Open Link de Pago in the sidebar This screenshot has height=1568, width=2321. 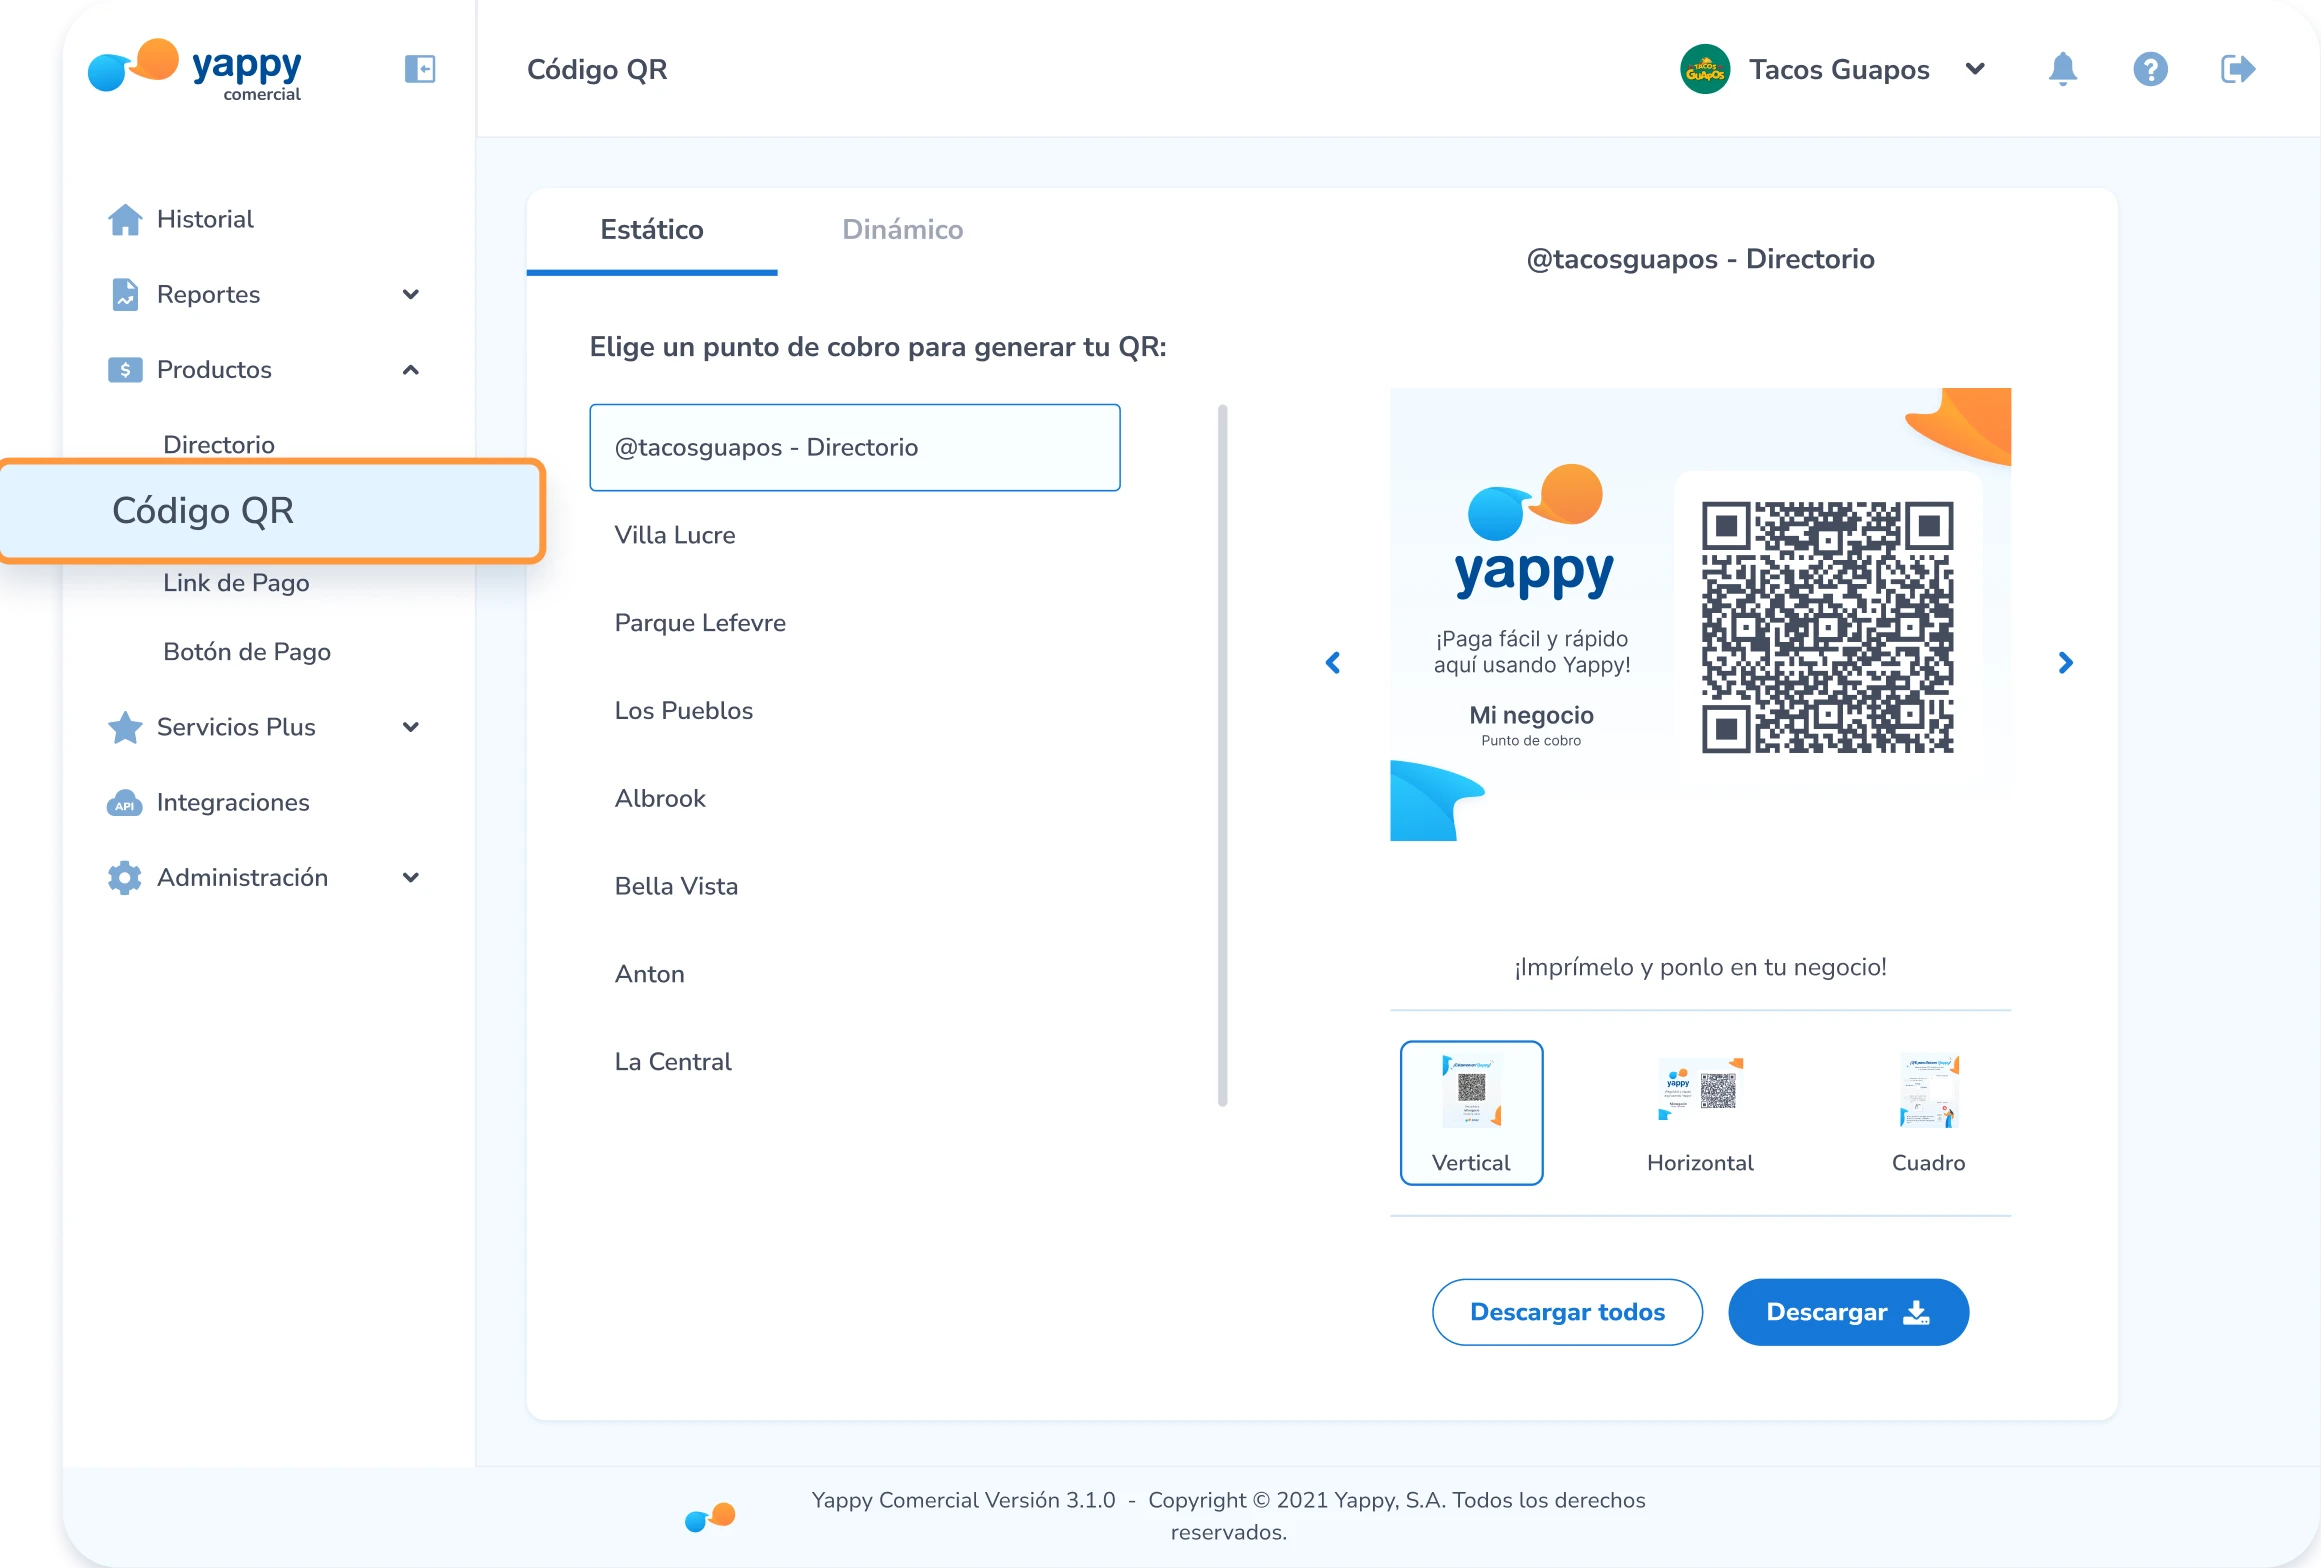pos(236,583)
